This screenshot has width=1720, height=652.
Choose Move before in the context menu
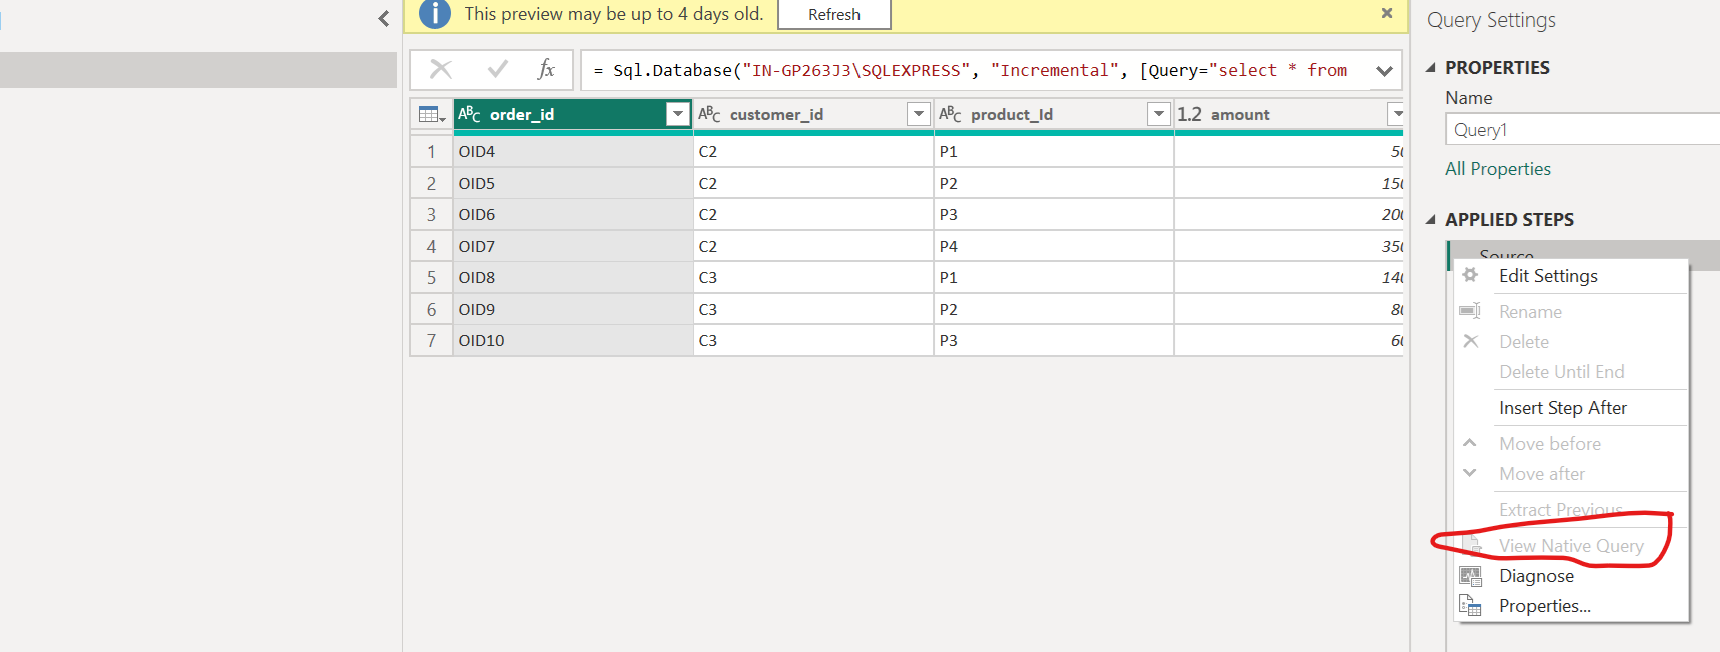pyautogui.click(x=1549, y=444)
